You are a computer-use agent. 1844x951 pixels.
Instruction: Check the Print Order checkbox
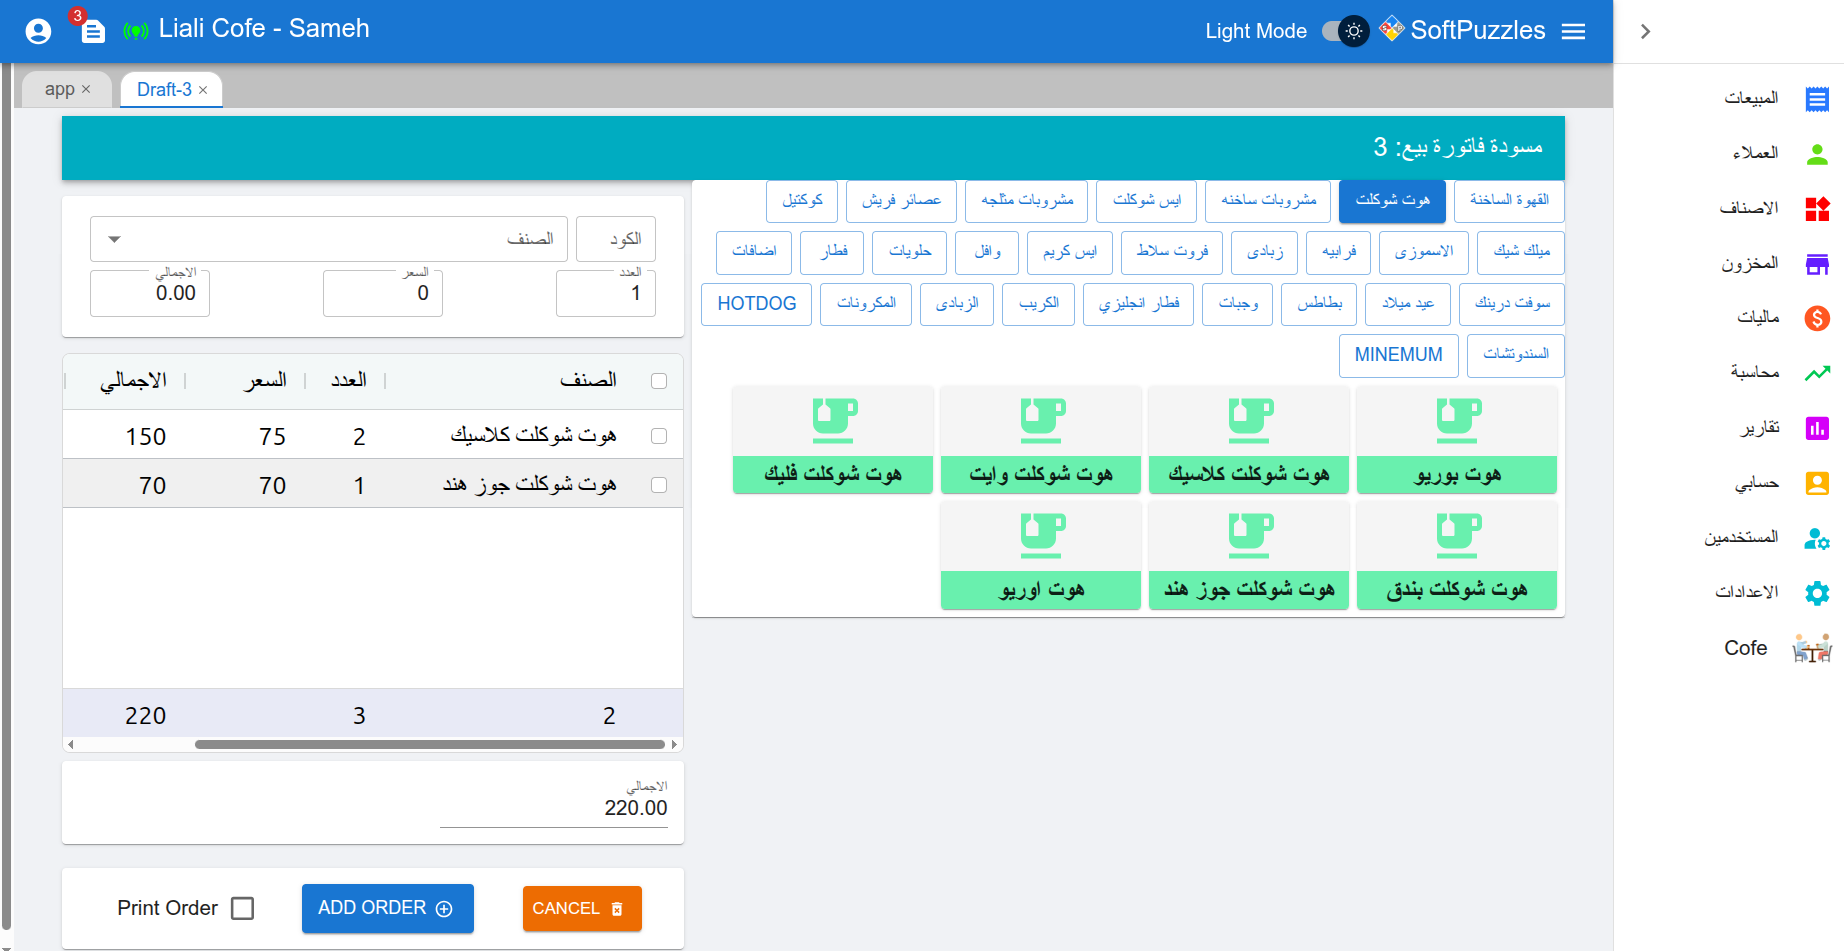point(242,908)
